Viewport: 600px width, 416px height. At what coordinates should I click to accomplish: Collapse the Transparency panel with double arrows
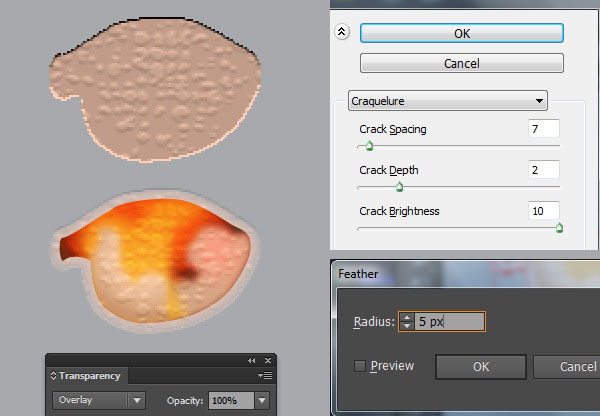(251, 361)
